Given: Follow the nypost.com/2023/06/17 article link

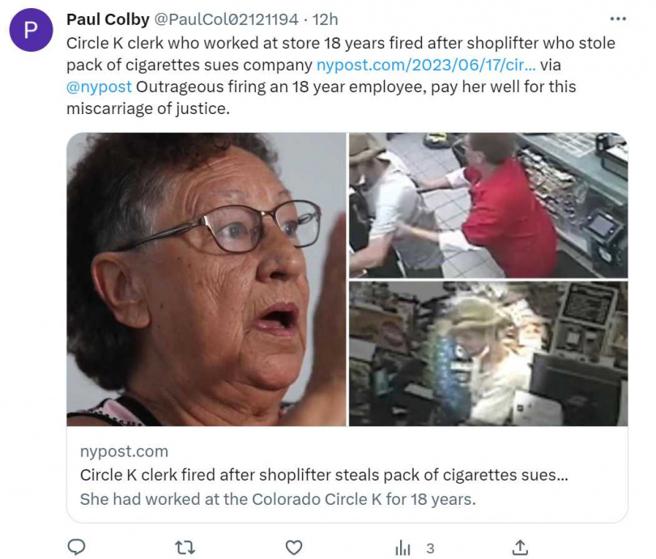Looking at the screenshot, I should [426, 65].
